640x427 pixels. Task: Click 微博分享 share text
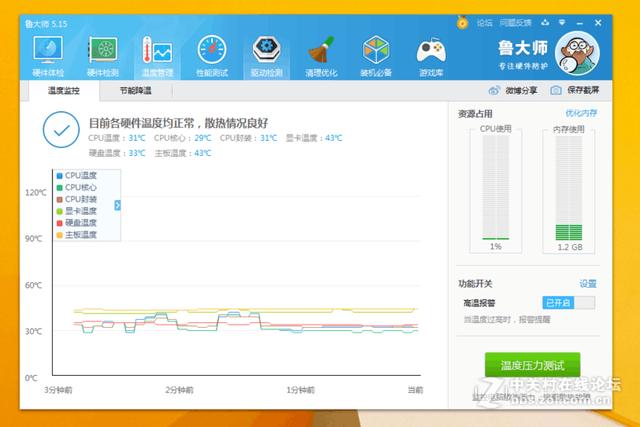click(521, 91)
